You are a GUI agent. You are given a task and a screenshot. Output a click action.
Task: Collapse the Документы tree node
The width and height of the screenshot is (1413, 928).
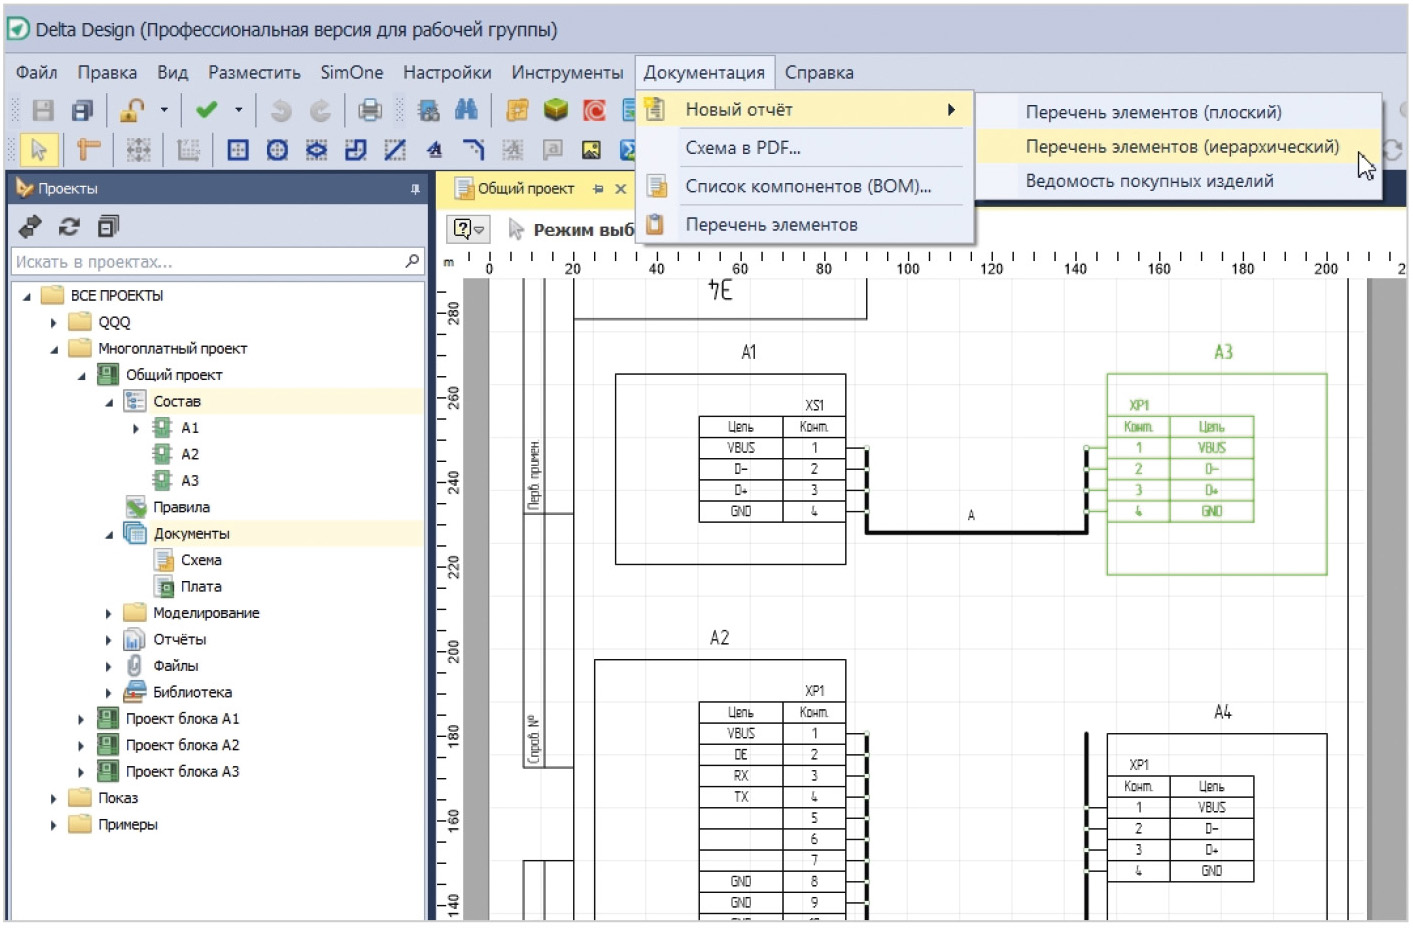(x=109, y=535)
